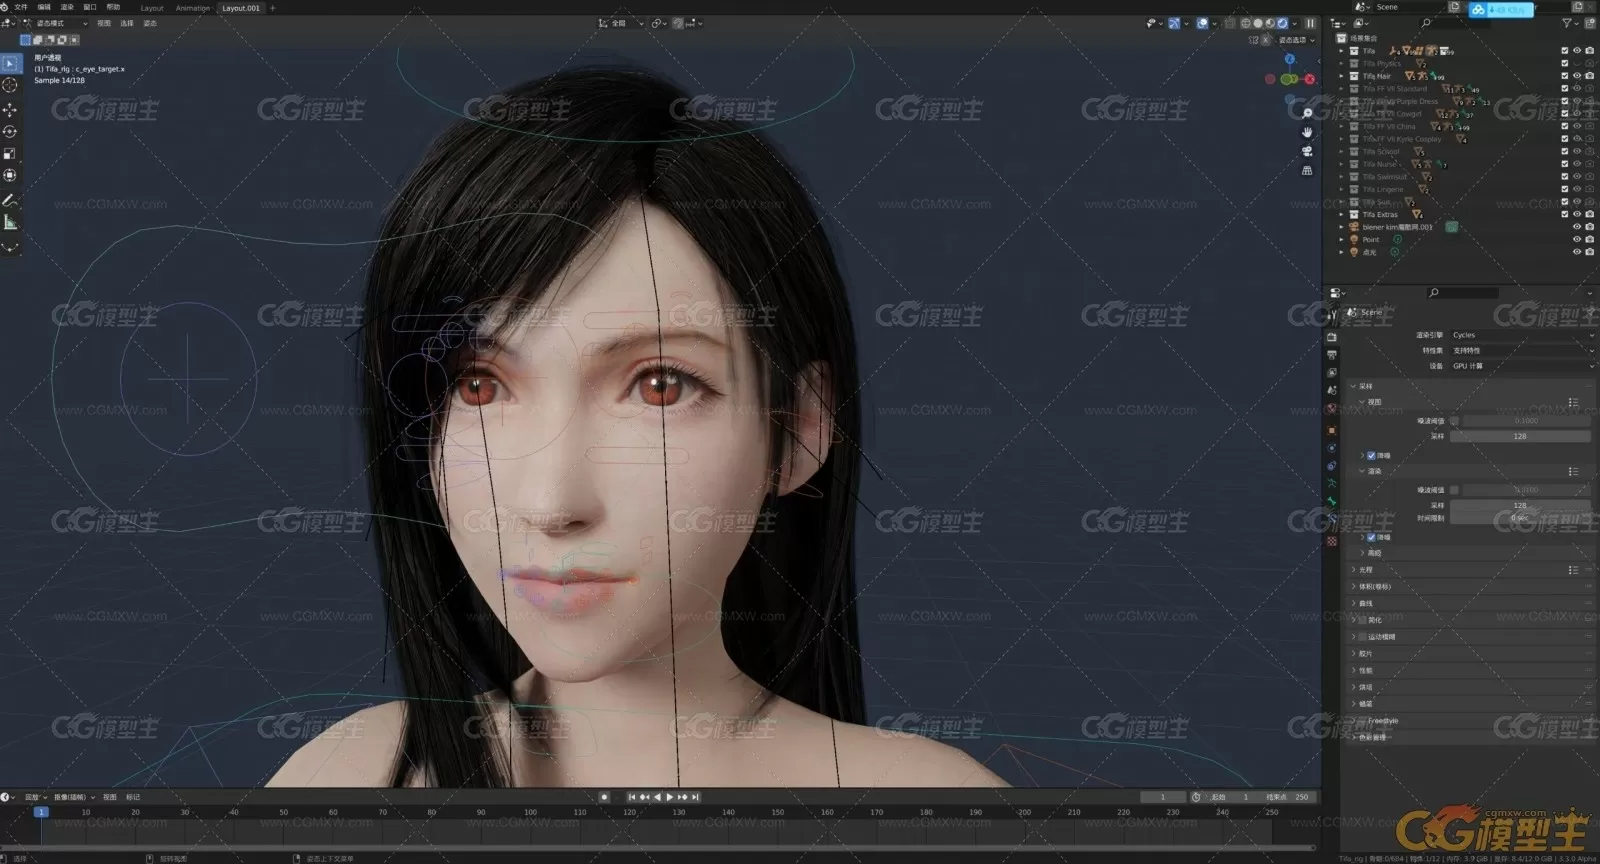Click the end frame 250 field
This screenshot has width=1600, height=864.
[x=1289, y=797]
